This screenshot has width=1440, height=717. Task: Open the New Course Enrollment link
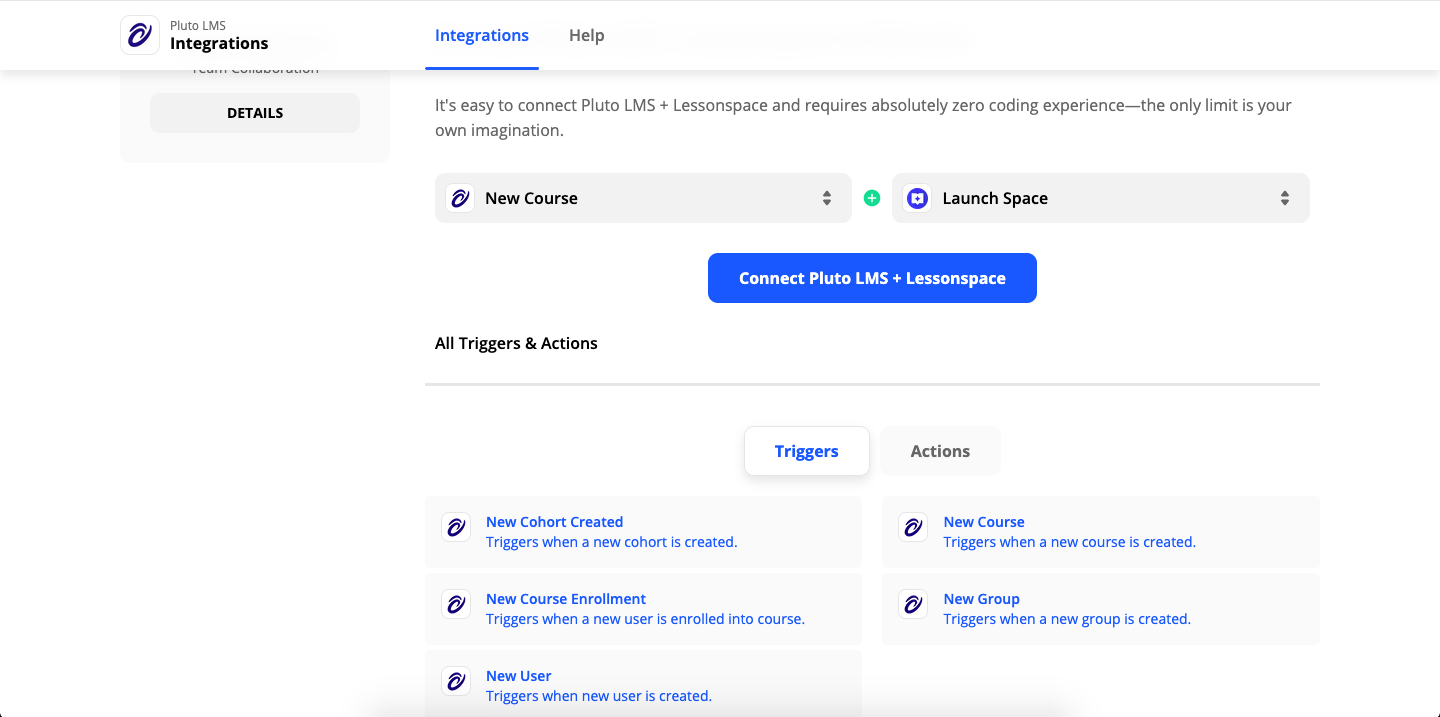coord(566,599)
